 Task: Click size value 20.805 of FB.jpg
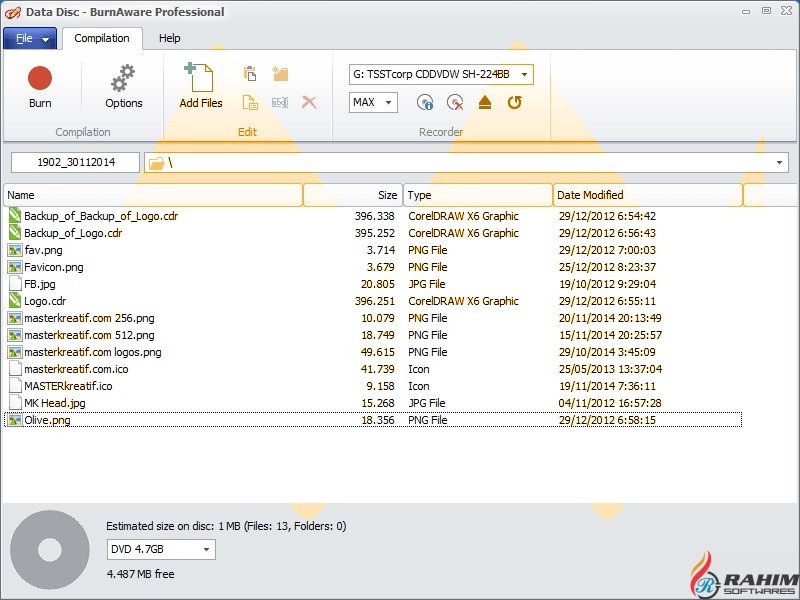point(378,284)
